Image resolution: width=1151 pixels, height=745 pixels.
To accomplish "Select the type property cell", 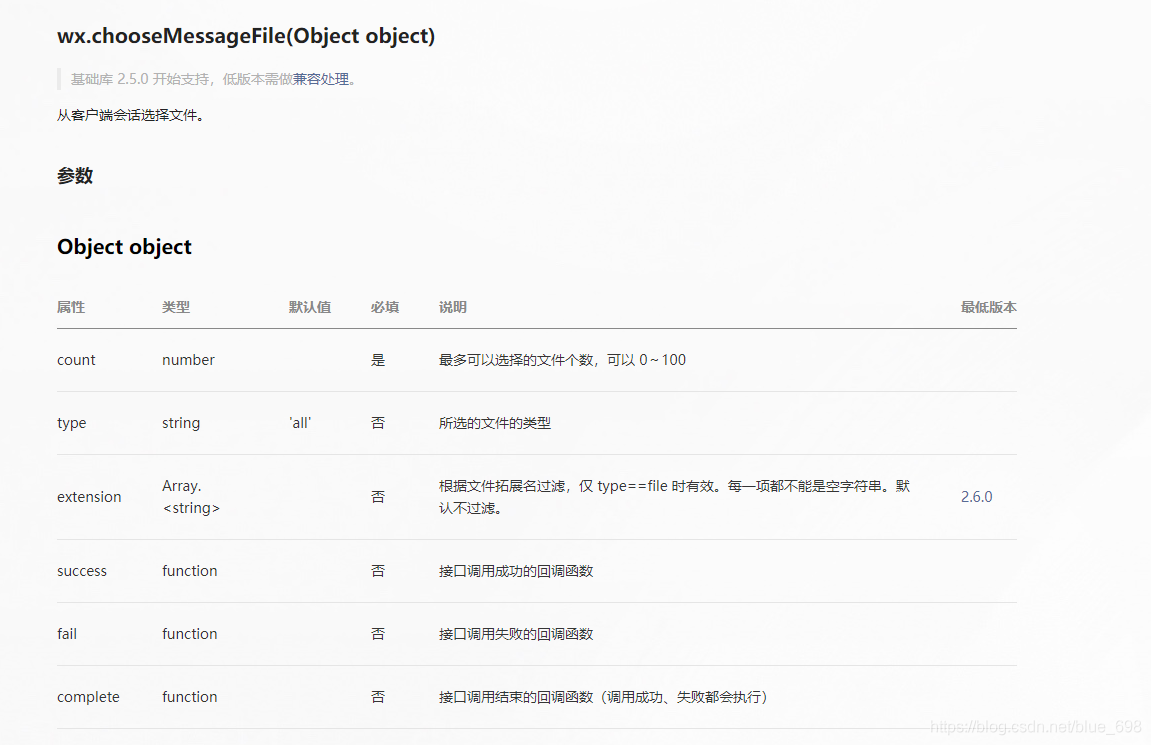I will point(72,424).
